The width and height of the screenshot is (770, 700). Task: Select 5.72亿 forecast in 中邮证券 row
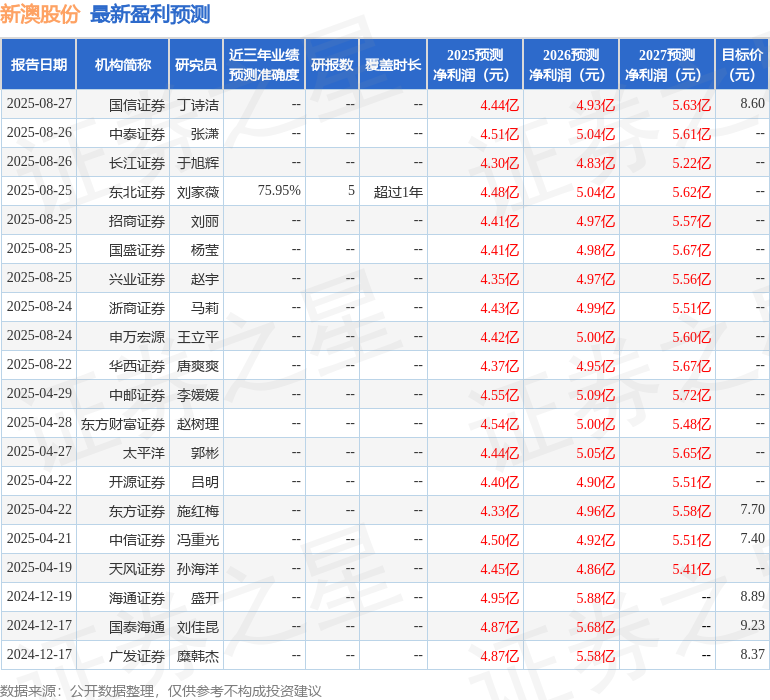pos(691,395)
